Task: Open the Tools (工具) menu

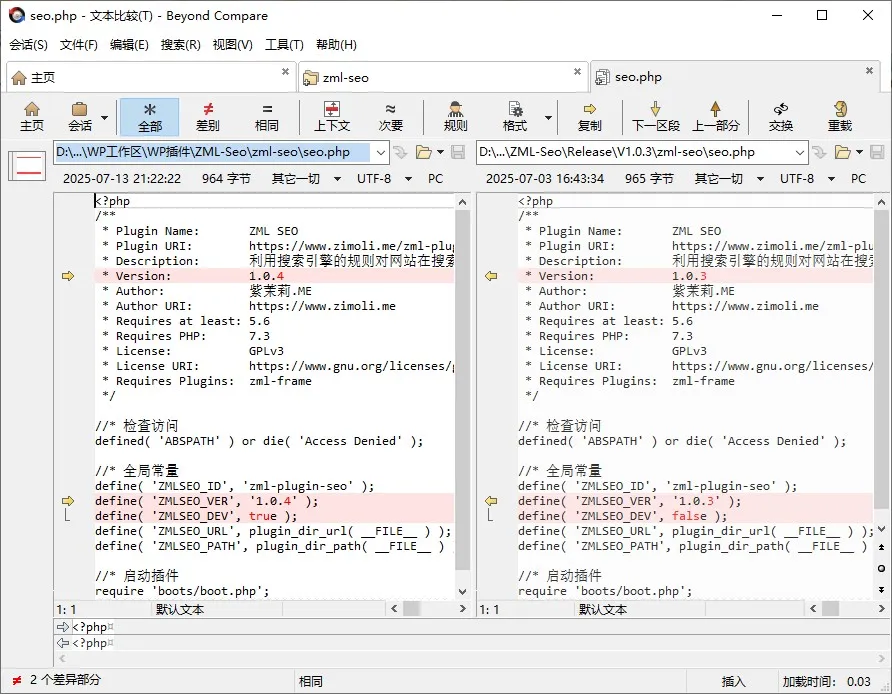Action: pyautogui.click(x=284, y=44)
